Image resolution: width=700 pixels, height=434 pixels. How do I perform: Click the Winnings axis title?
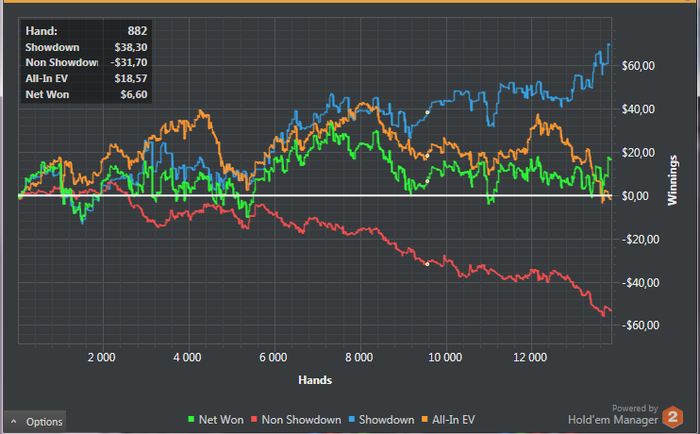pos(672,180)
